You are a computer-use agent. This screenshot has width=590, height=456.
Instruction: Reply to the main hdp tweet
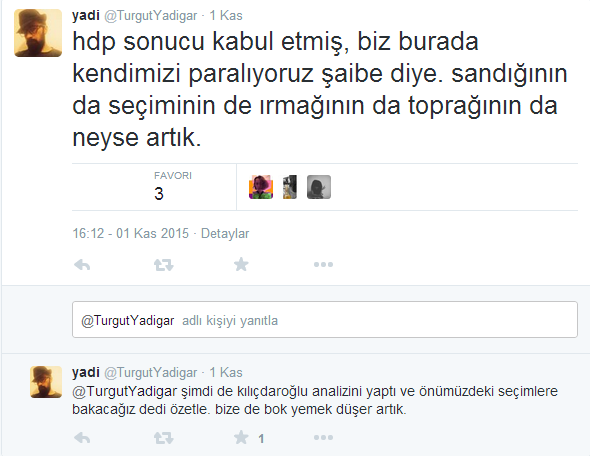[82, 265]
